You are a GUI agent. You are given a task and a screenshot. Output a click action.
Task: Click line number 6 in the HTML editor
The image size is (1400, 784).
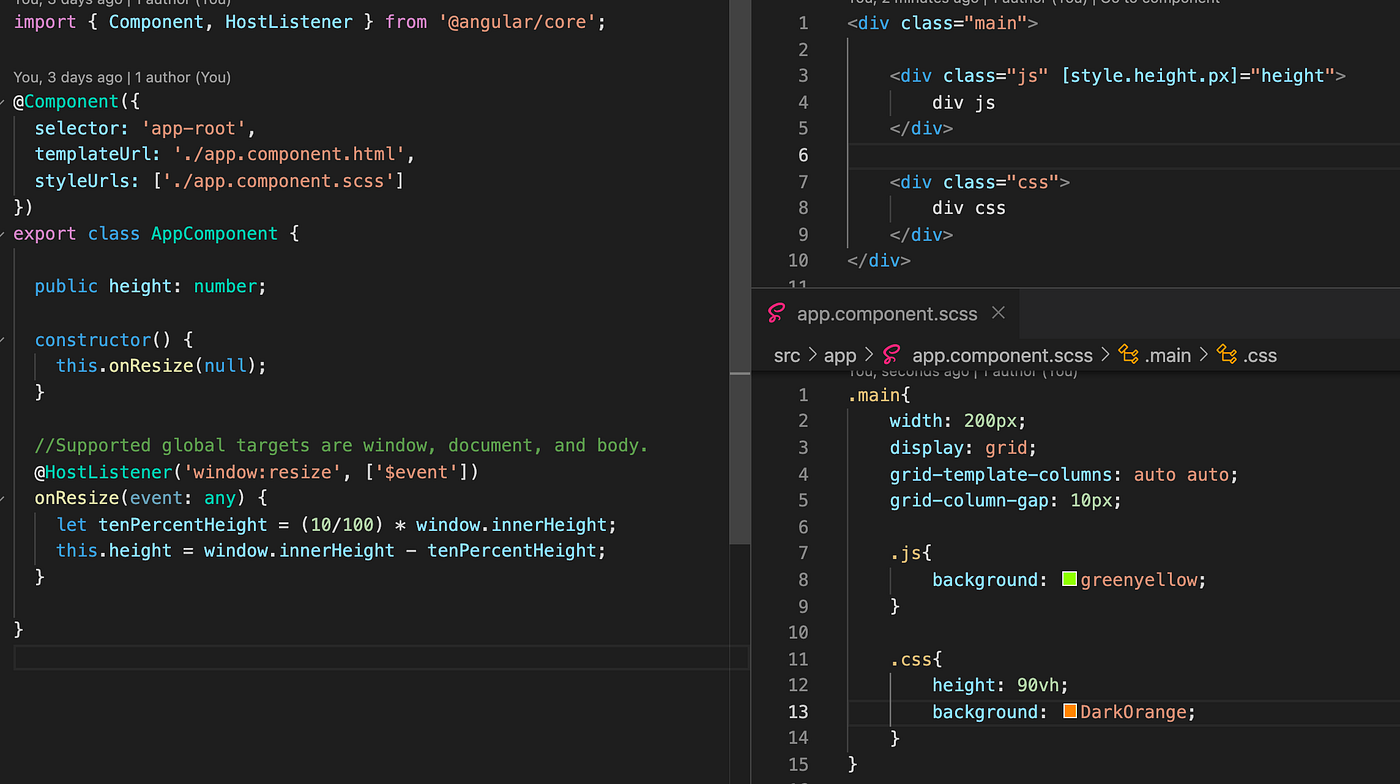(x=803, y=155)
